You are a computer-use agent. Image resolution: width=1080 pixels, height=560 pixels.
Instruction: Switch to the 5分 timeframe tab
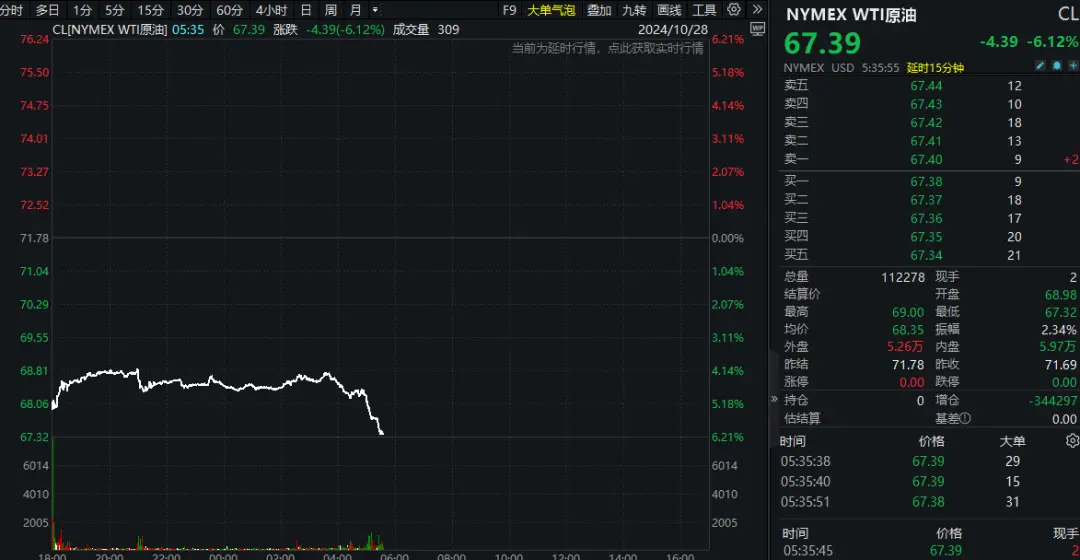pos(115,10)
